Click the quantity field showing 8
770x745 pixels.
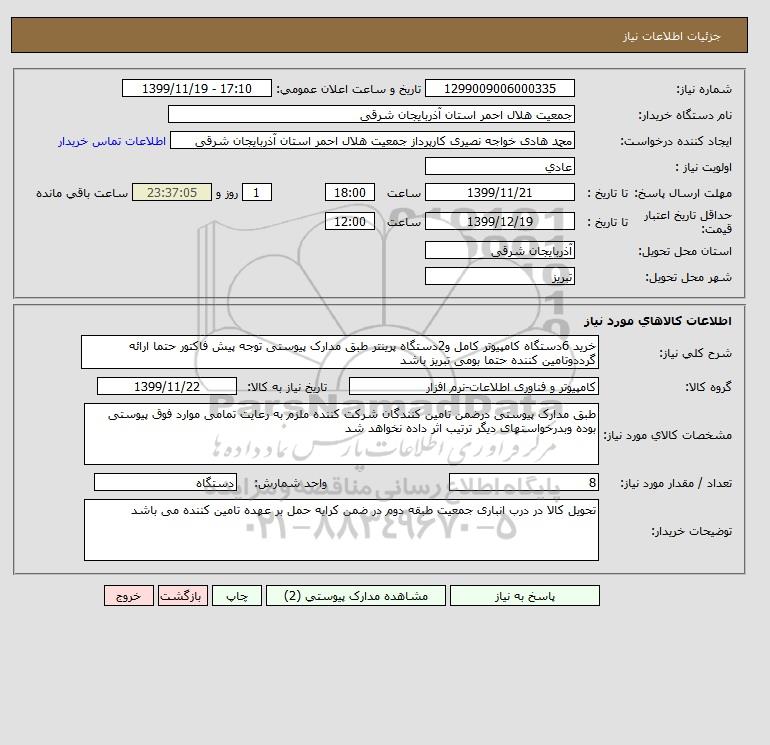coord(523,482)
